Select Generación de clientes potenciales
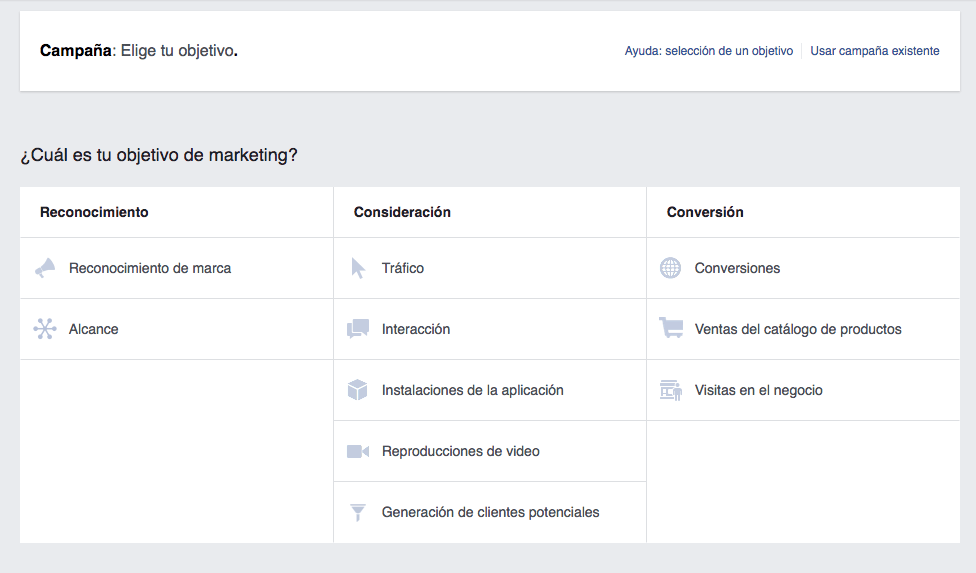The image size is (976, 573). pos(490,512)
